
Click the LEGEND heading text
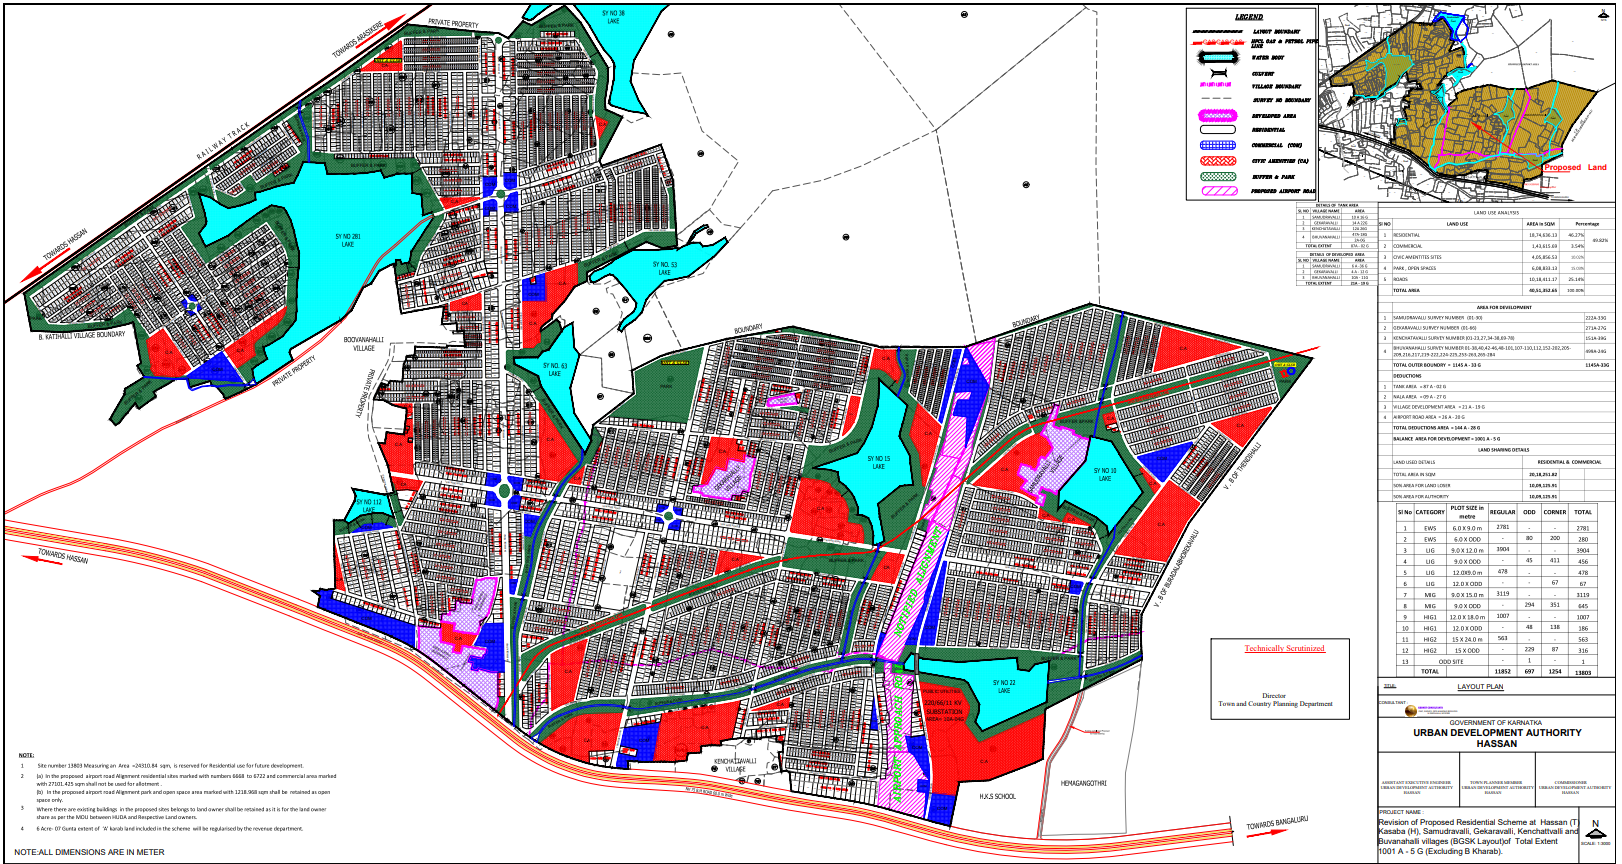pos(1249,17)
